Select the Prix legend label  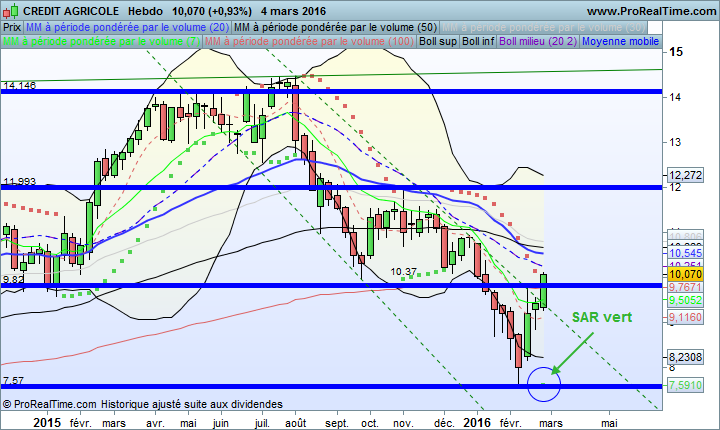(12, 27)
